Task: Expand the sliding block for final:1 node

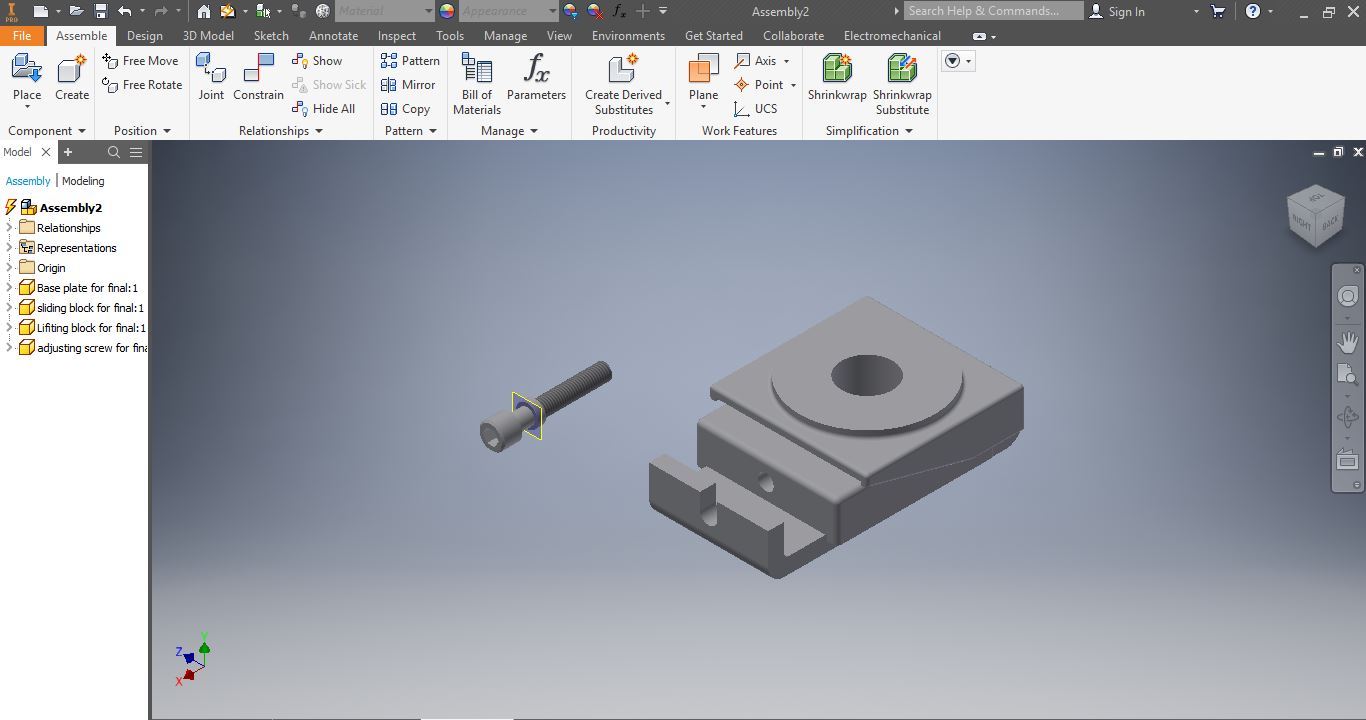Action: click(10, 308)
